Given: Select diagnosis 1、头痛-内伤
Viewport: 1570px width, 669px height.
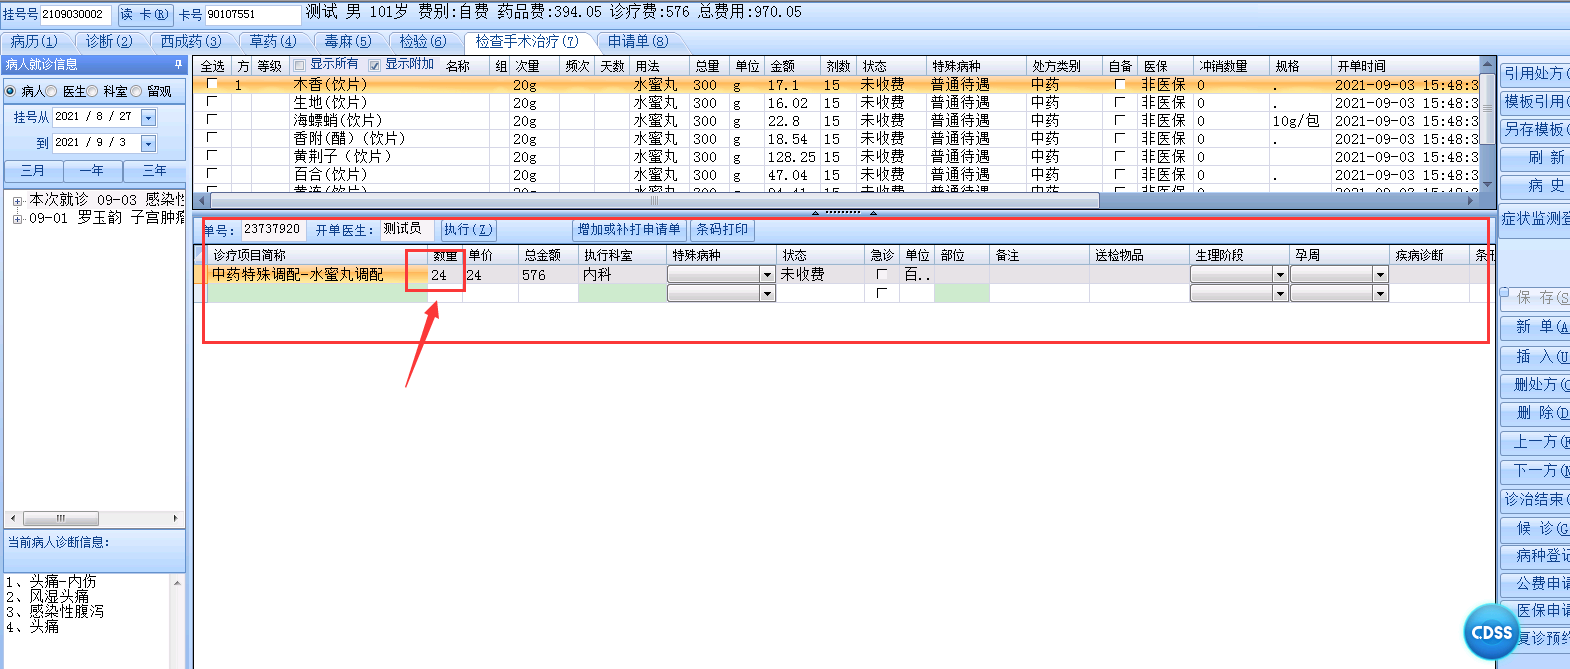Looking at the screenshot, I should pyautogui.click(x=51, y=581).
